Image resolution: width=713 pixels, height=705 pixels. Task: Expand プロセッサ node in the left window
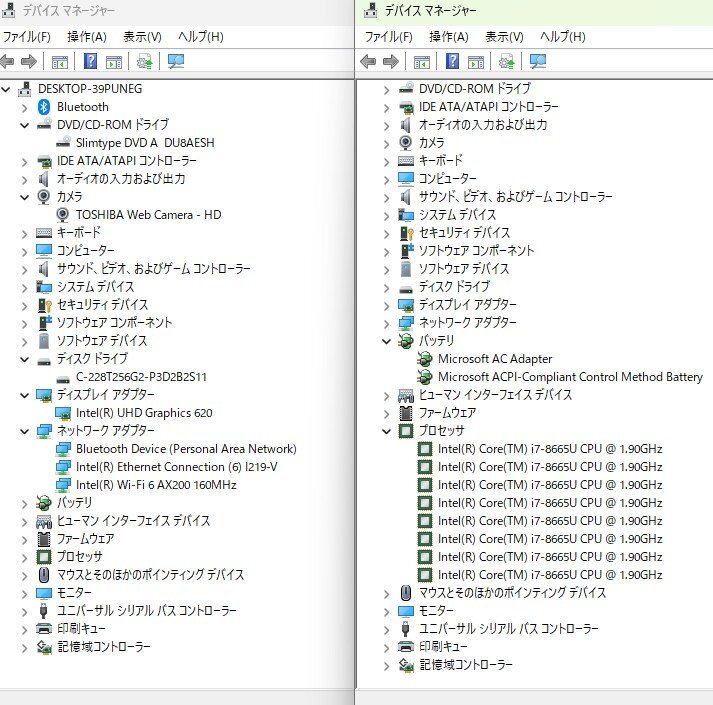tap(25, 557)
